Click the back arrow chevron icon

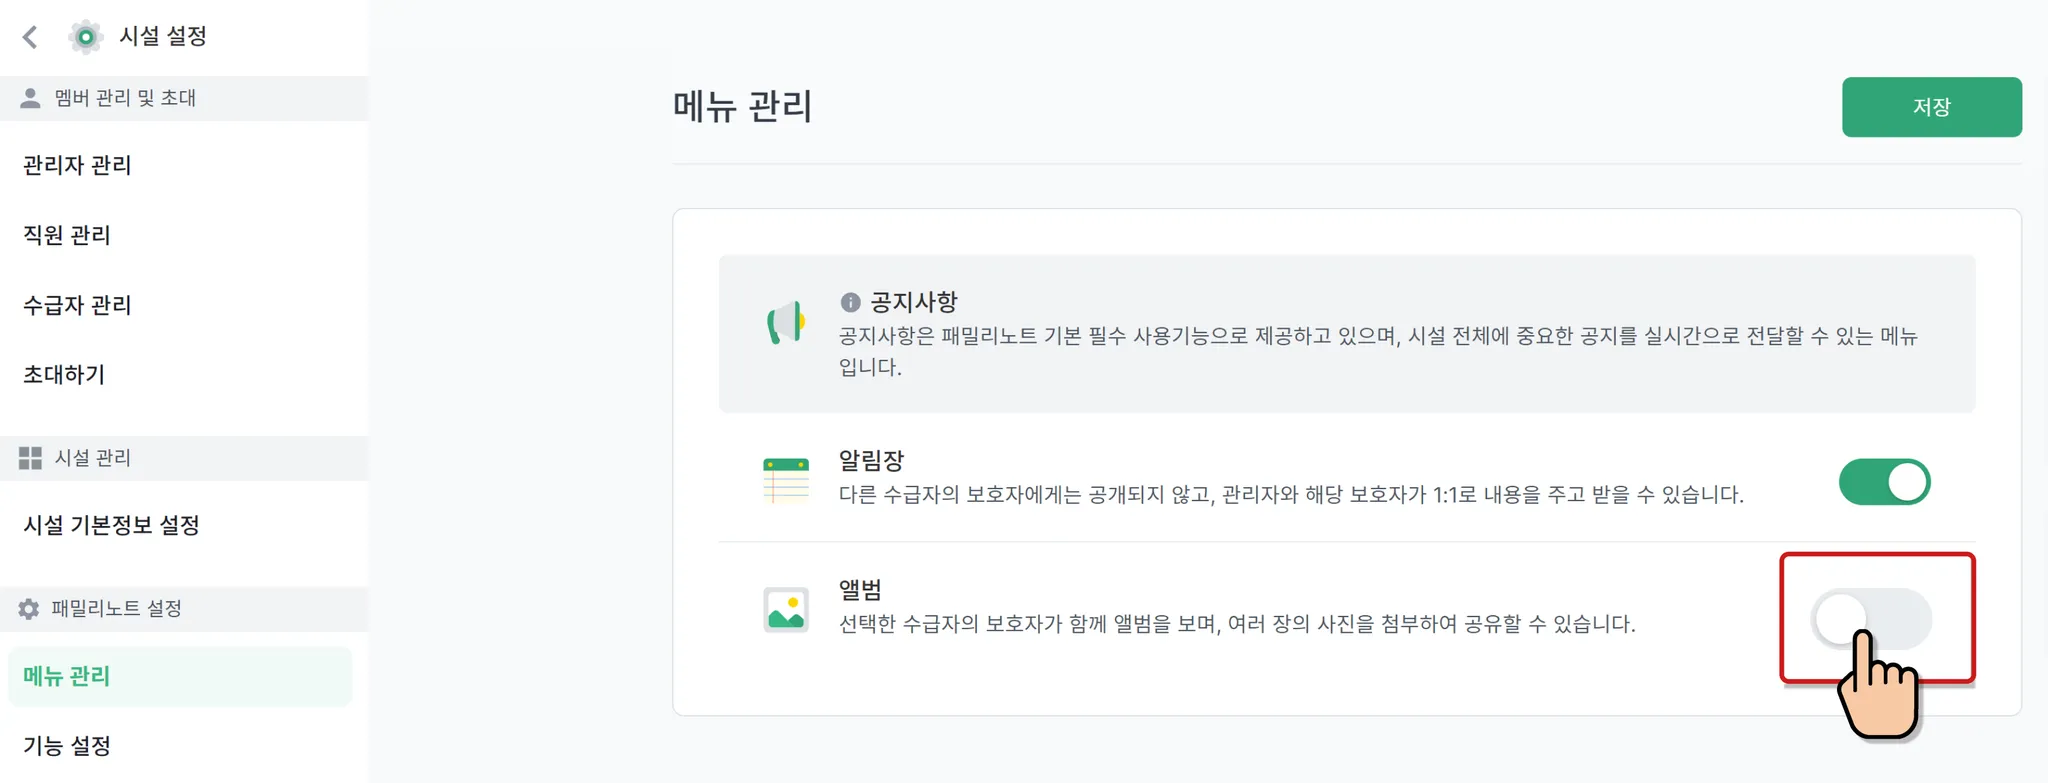pos(30,37)
